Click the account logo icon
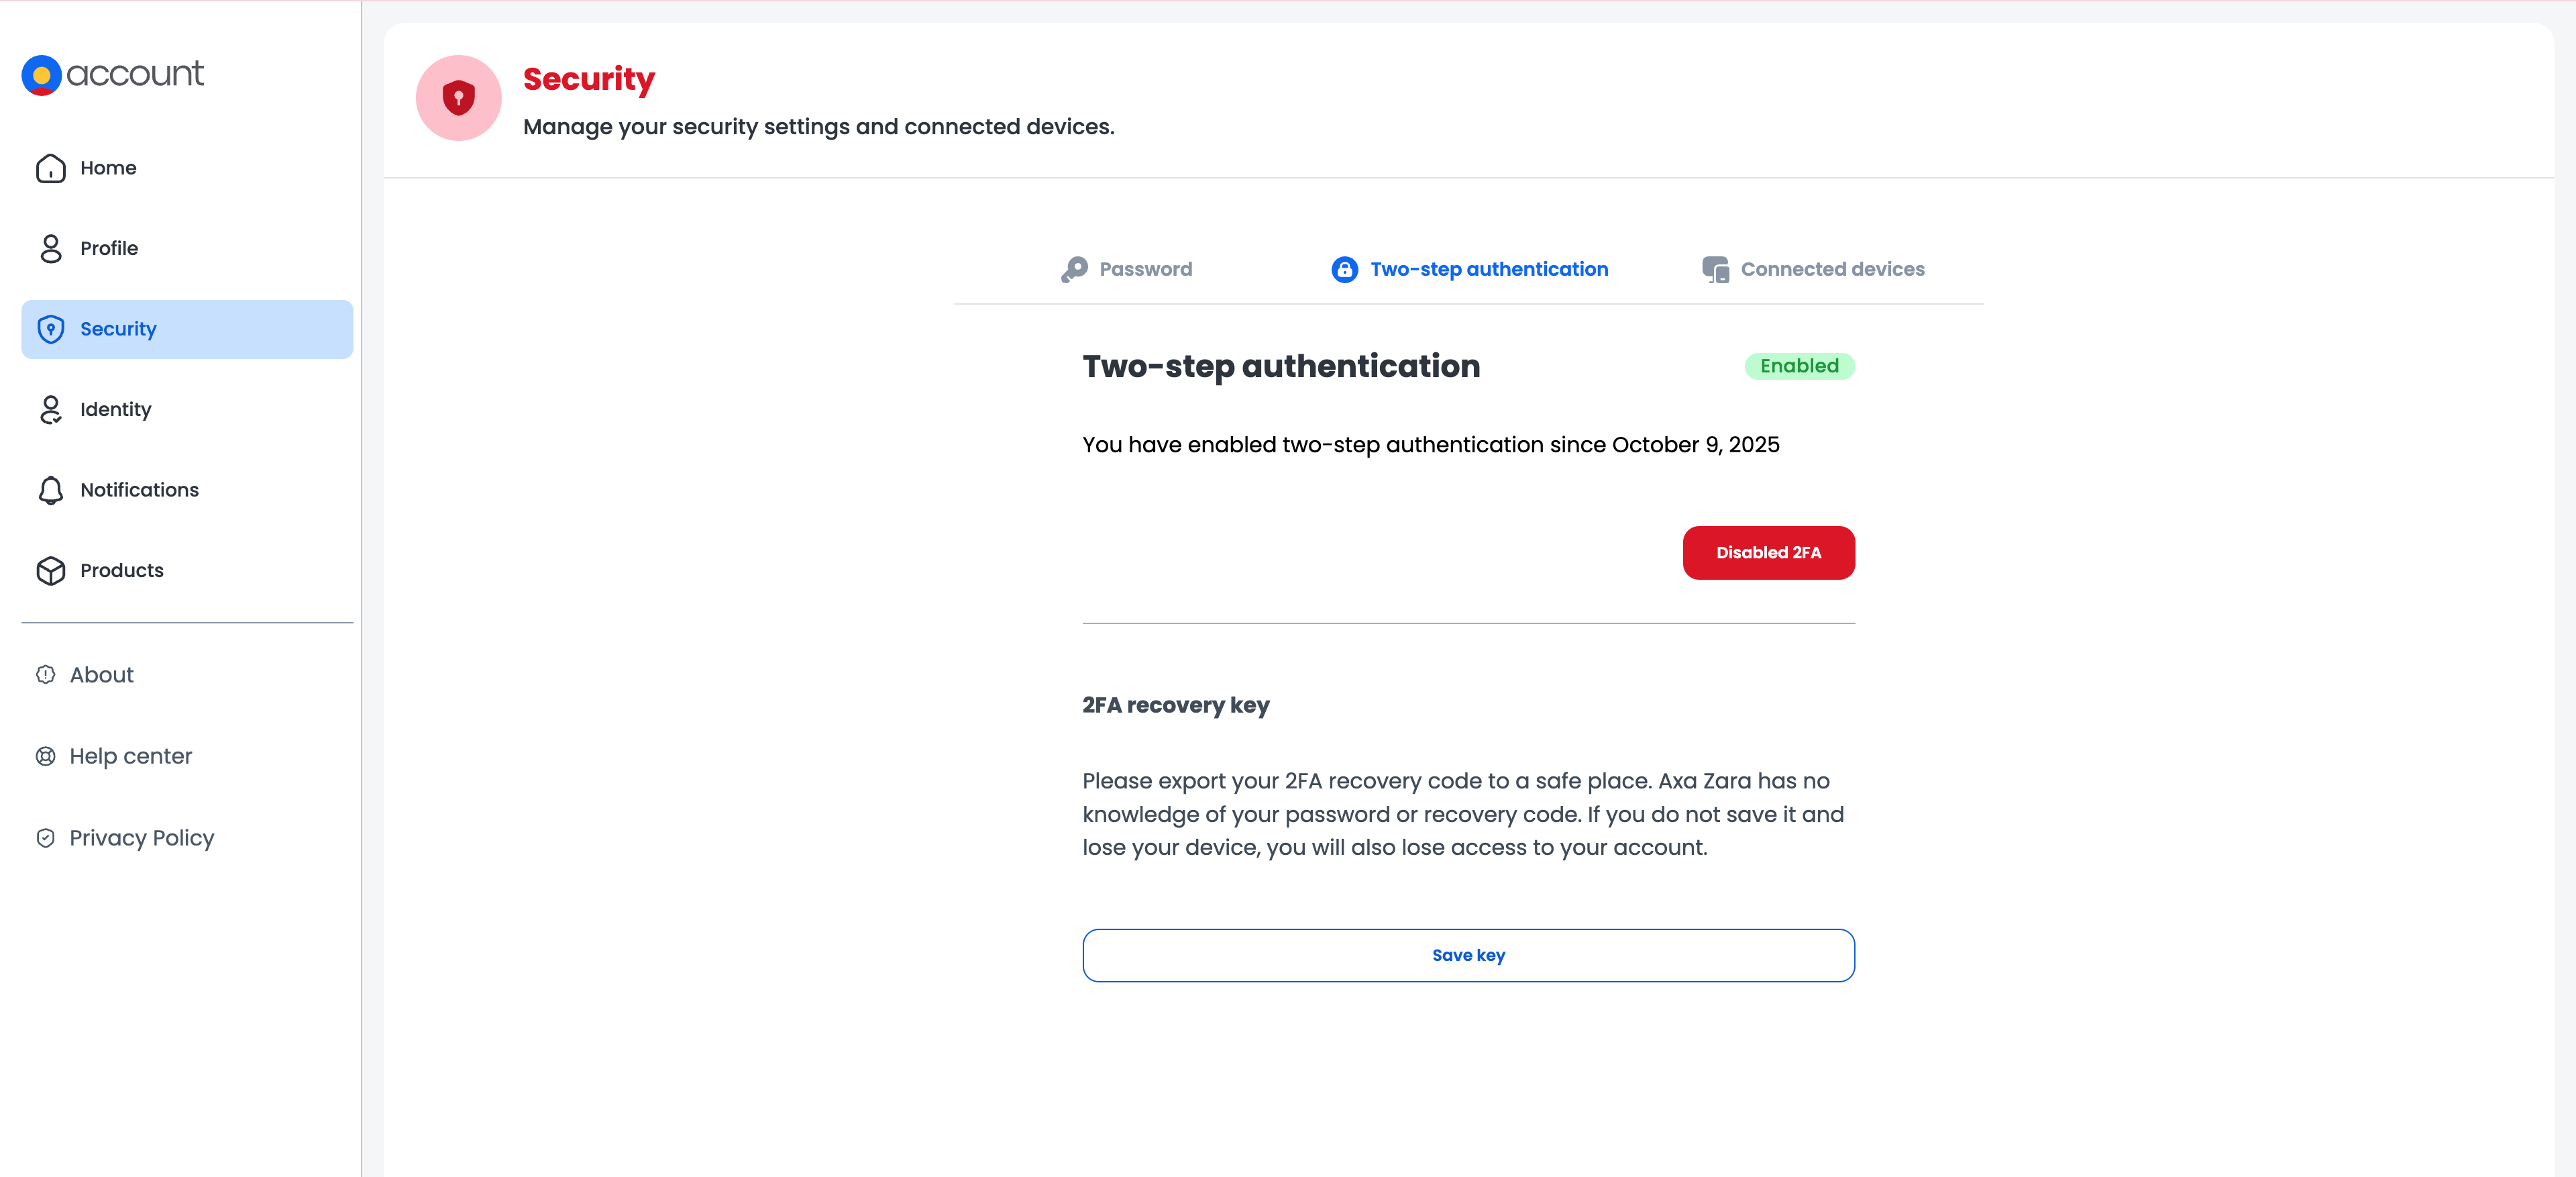Viewport: 2576px width, 1177px height. pyautogui.click(x=42, y=75)
